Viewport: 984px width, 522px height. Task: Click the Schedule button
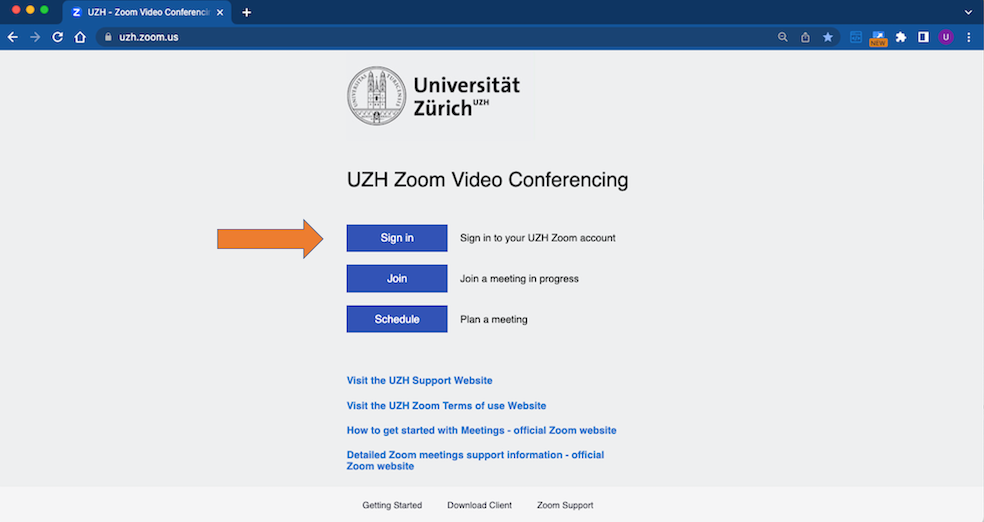[397, 319]
